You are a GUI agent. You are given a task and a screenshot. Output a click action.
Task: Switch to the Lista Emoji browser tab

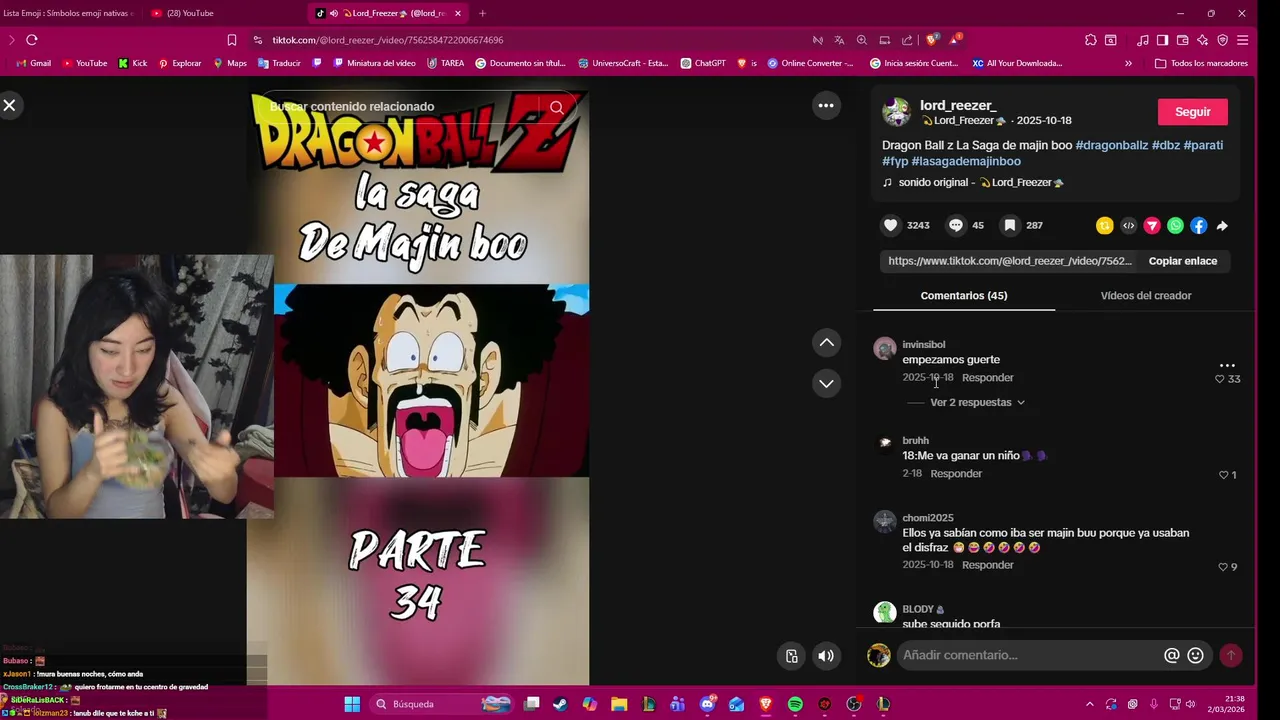click(68, 13)
